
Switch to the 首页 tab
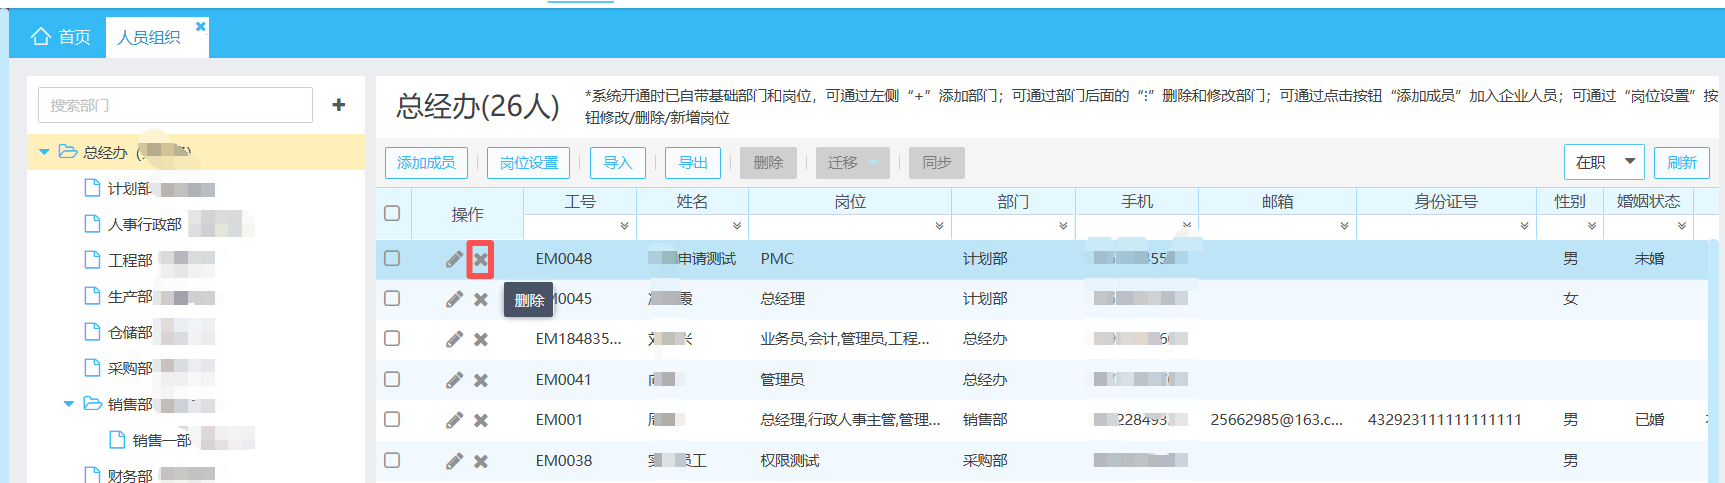click(x=61, y=37)
